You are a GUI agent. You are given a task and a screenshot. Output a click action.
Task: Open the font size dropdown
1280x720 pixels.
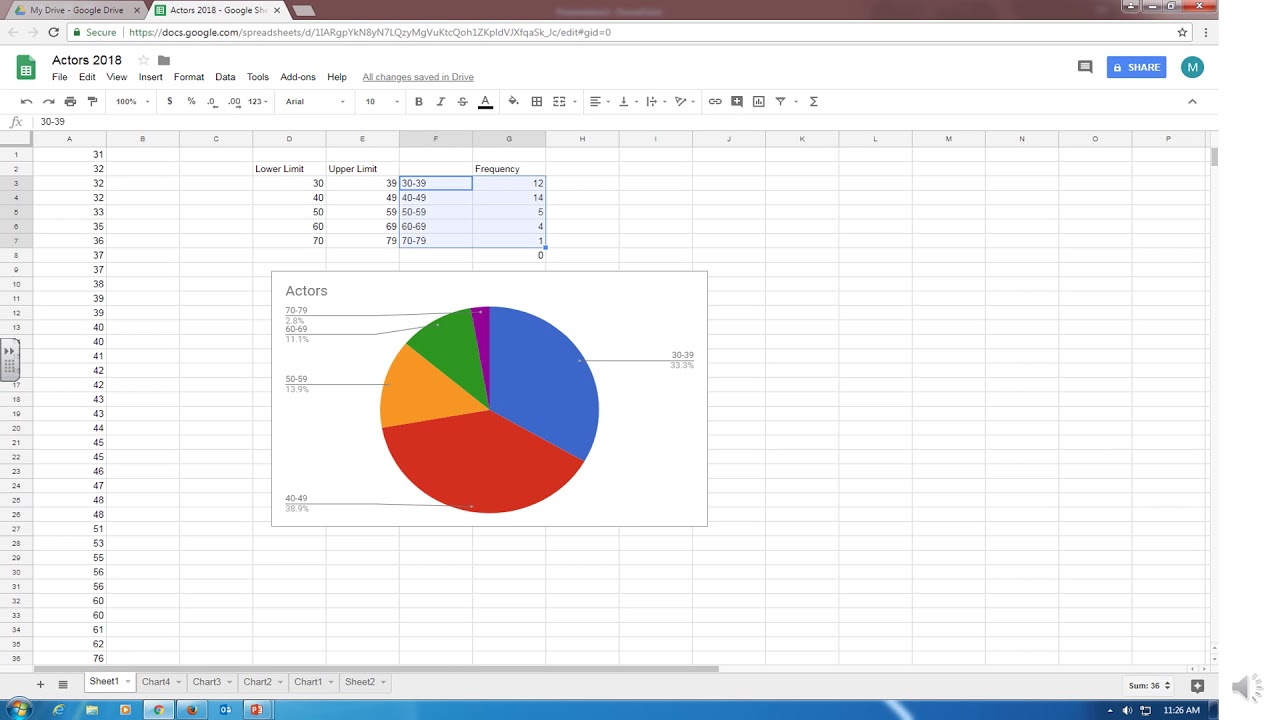point(381,101)
